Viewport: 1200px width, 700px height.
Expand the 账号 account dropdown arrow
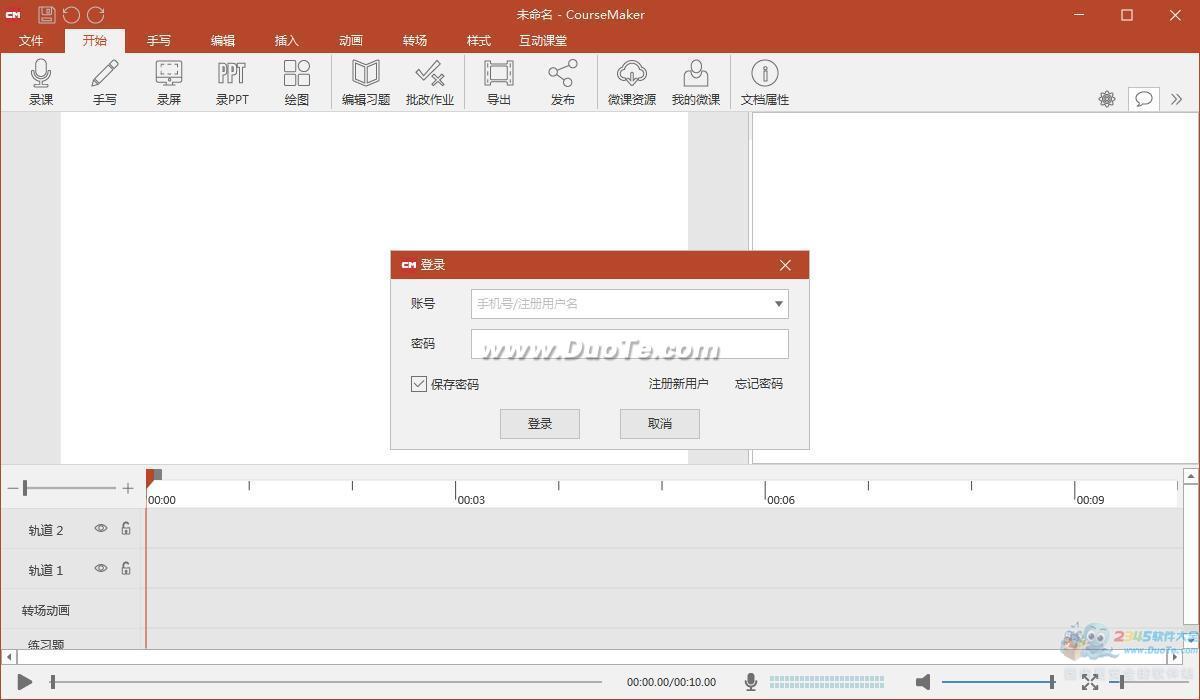point(779,304)
